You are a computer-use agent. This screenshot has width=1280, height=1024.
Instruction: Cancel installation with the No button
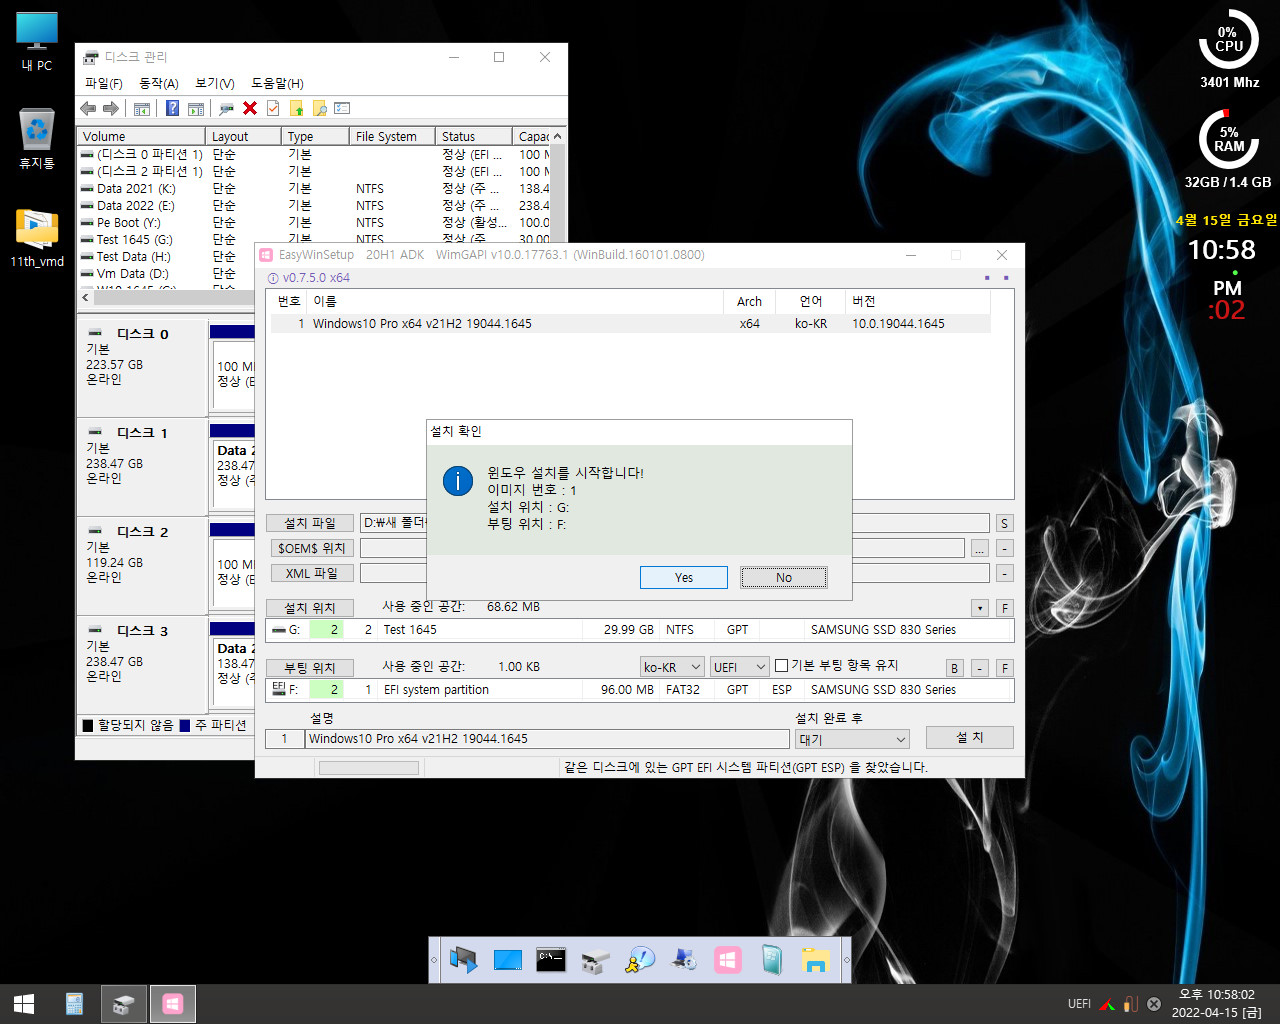tap(784, 577)
